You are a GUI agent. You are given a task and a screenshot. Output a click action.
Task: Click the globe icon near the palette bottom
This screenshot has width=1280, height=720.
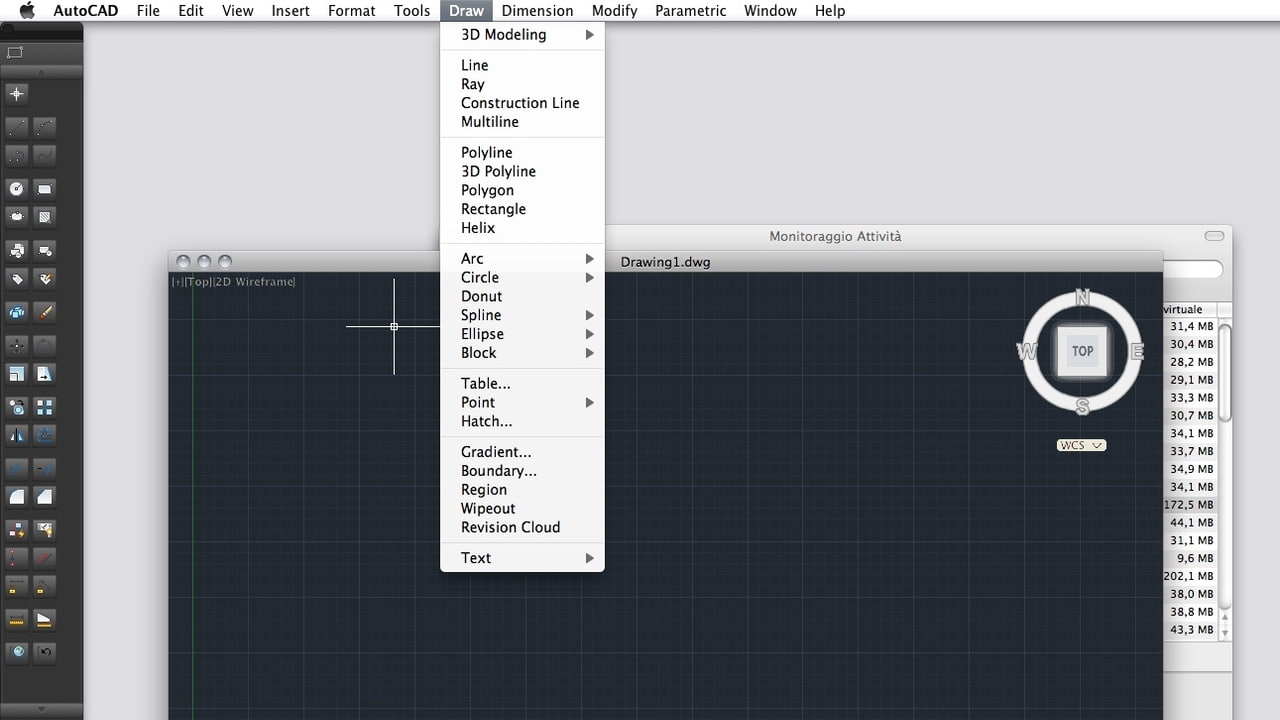pos(17,653)
